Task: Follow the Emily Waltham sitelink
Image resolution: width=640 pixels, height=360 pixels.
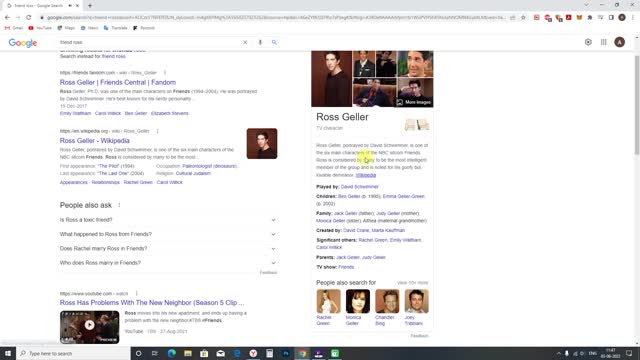Action: click(75, 113)
